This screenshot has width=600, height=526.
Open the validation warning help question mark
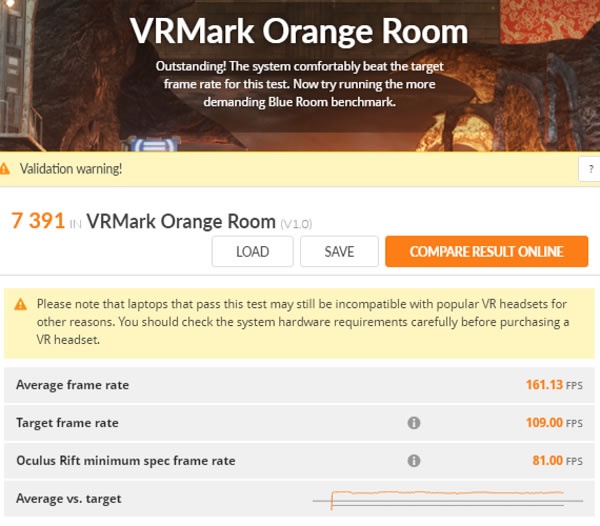click(591, 168)
